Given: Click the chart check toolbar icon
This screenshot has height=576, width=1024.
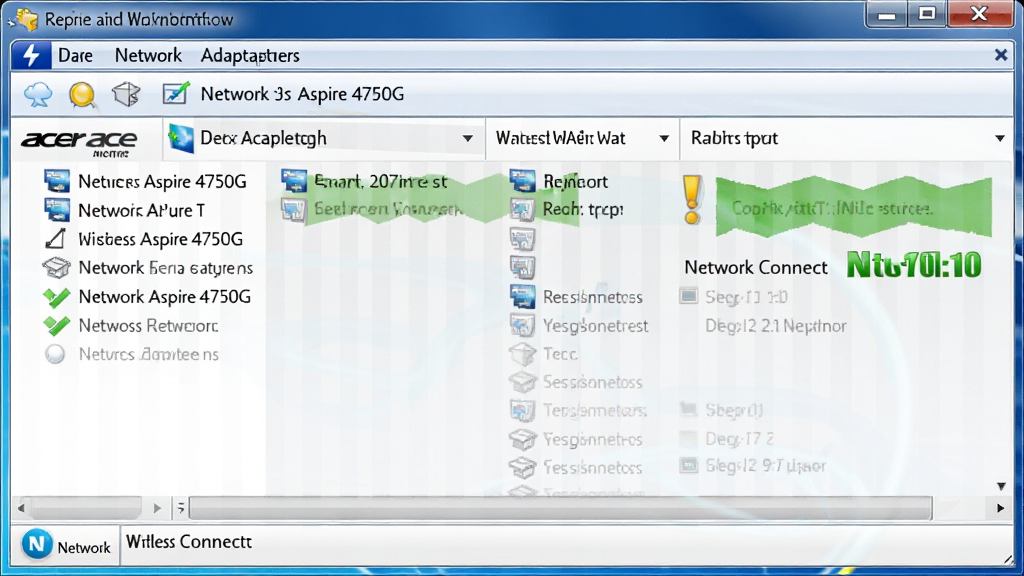Looking at the screenshot, I should (176, 93).
